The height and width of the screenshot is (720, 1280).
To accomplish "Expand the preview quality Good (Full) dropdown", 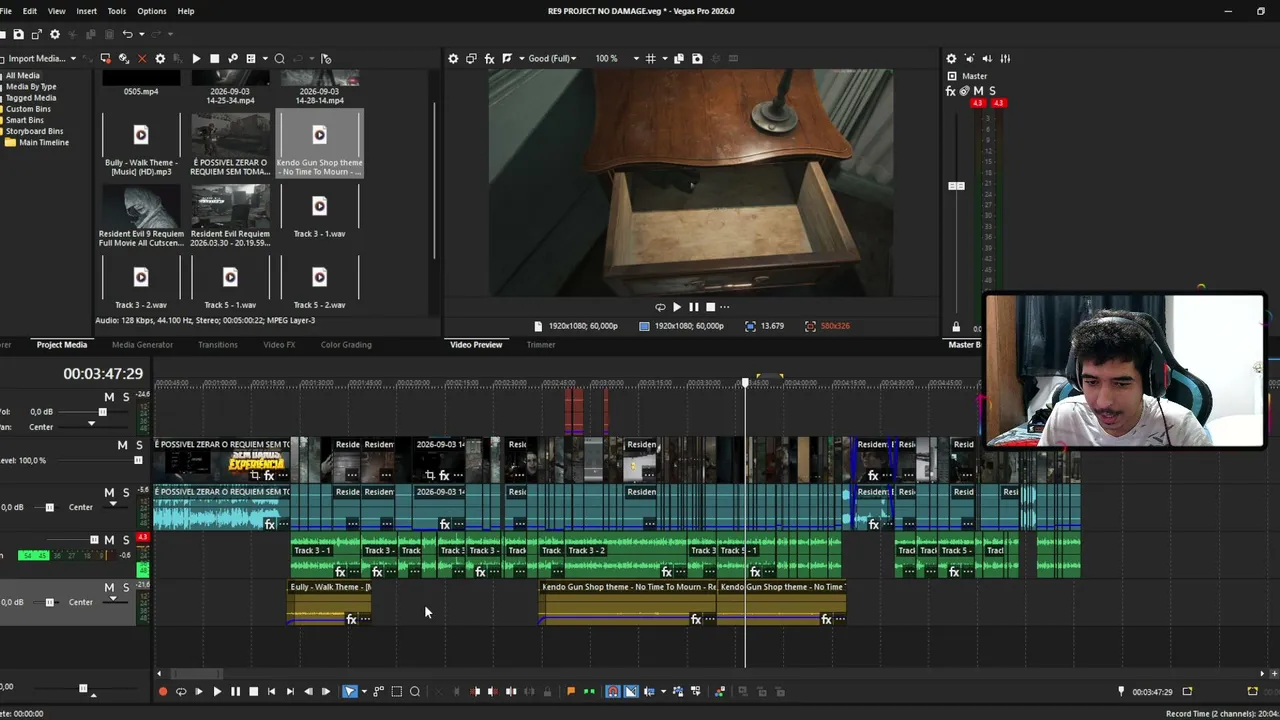I will point(551,58).
